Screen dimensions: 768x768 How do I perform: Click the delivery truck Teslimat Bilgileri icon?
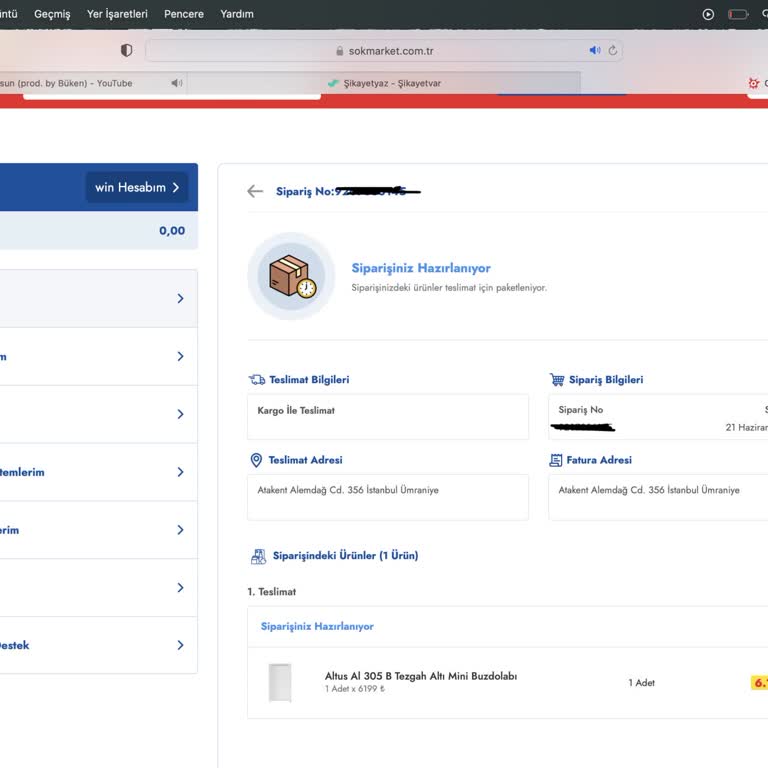(257, 380)
